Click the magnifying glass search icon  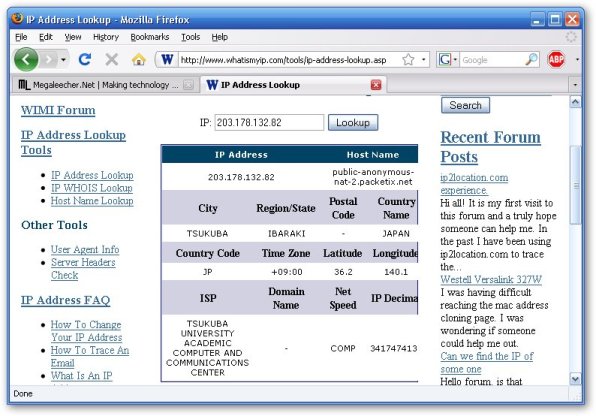[x=531, y=60]
